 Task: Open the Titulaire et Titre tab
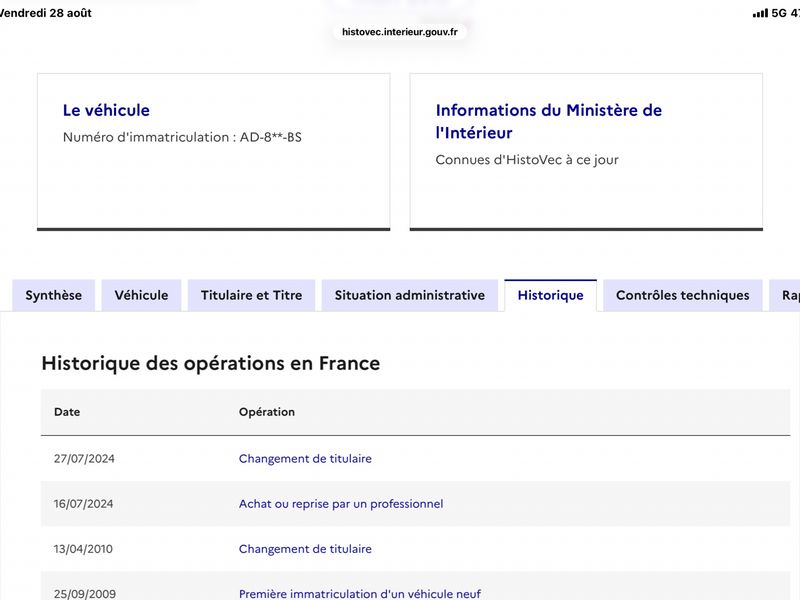click(252, 295)
